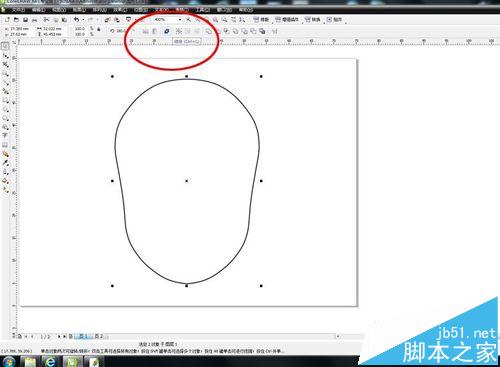500x367 pixels.
Task: Switch to page 2 tab
Action: 99,337
